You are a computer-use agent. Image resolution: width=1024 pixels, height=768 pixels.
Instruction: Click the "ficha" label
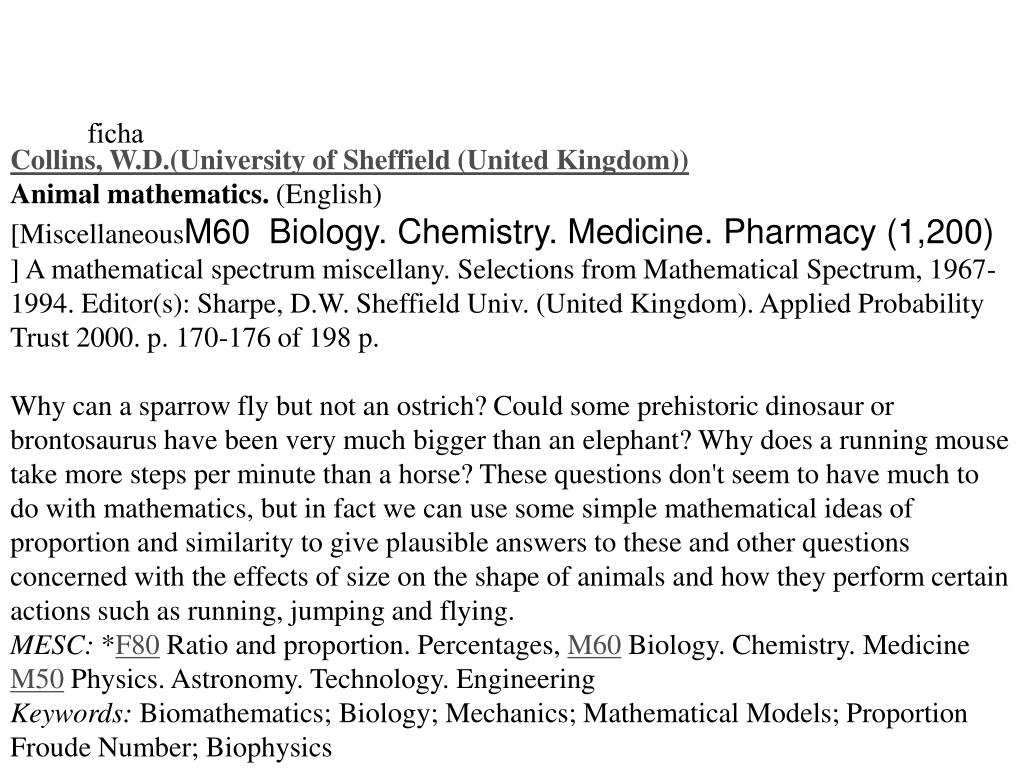[116, 134]
